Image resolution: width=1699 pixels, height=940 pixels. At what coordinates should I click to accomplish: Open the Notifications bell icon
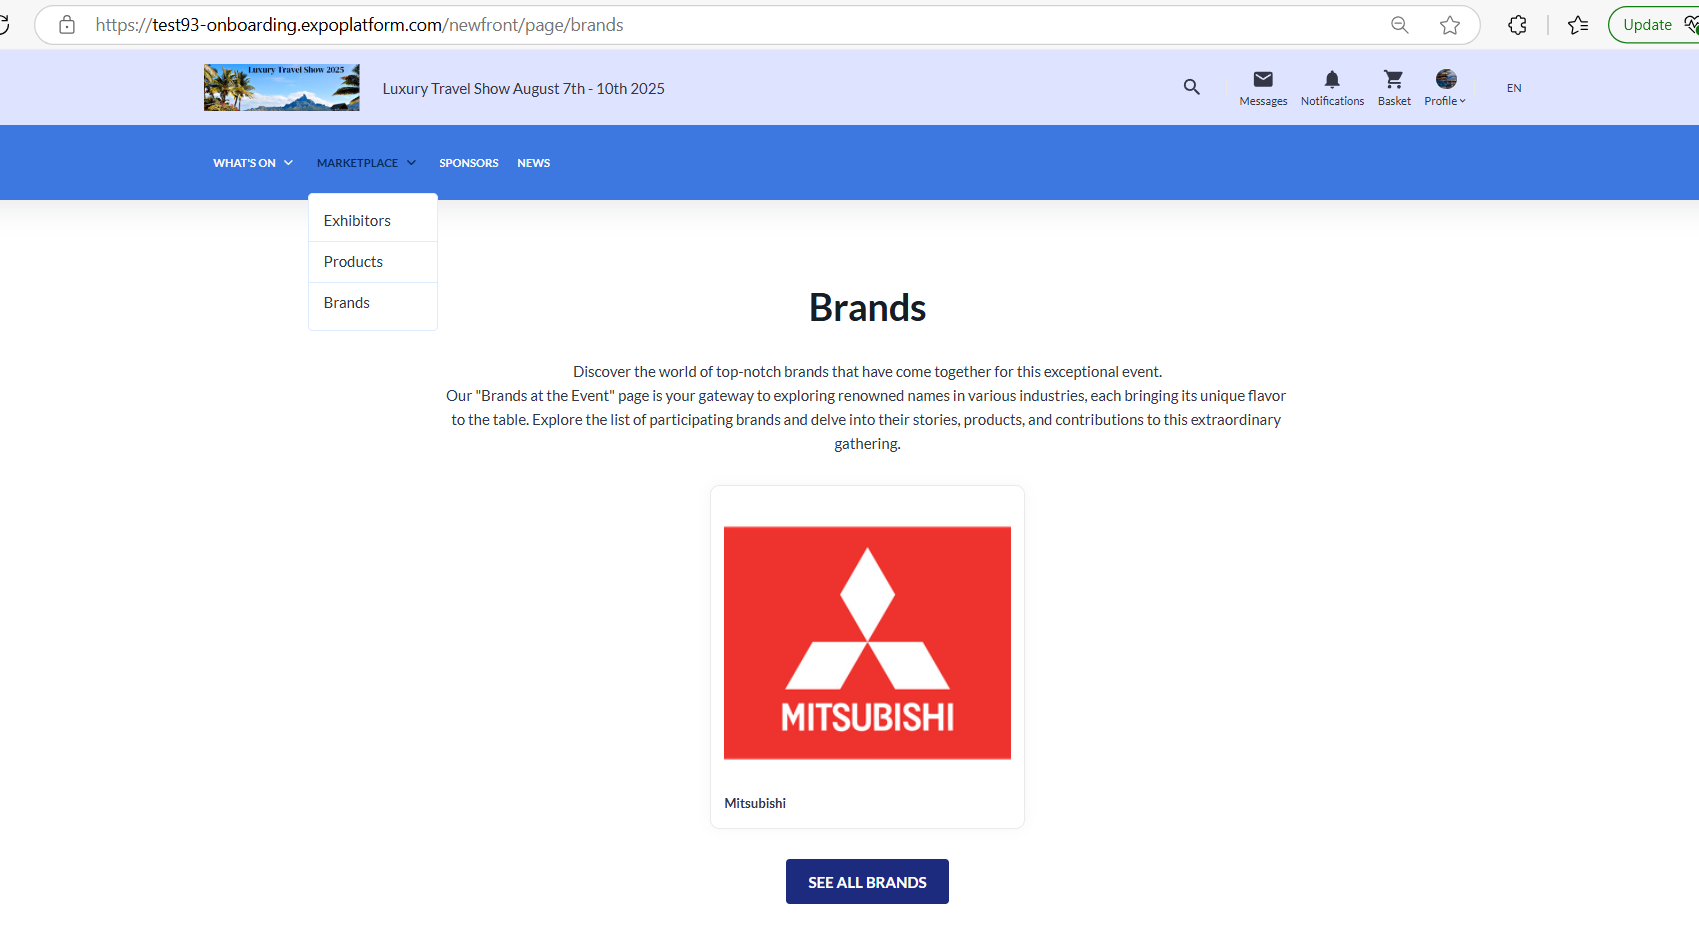click(1332, 80)
